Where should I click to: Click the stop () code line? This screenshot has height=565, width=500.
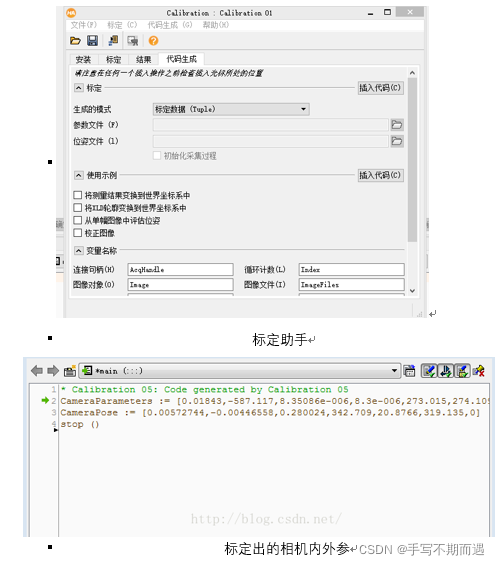pyautogui.click(x=80, y=424)
